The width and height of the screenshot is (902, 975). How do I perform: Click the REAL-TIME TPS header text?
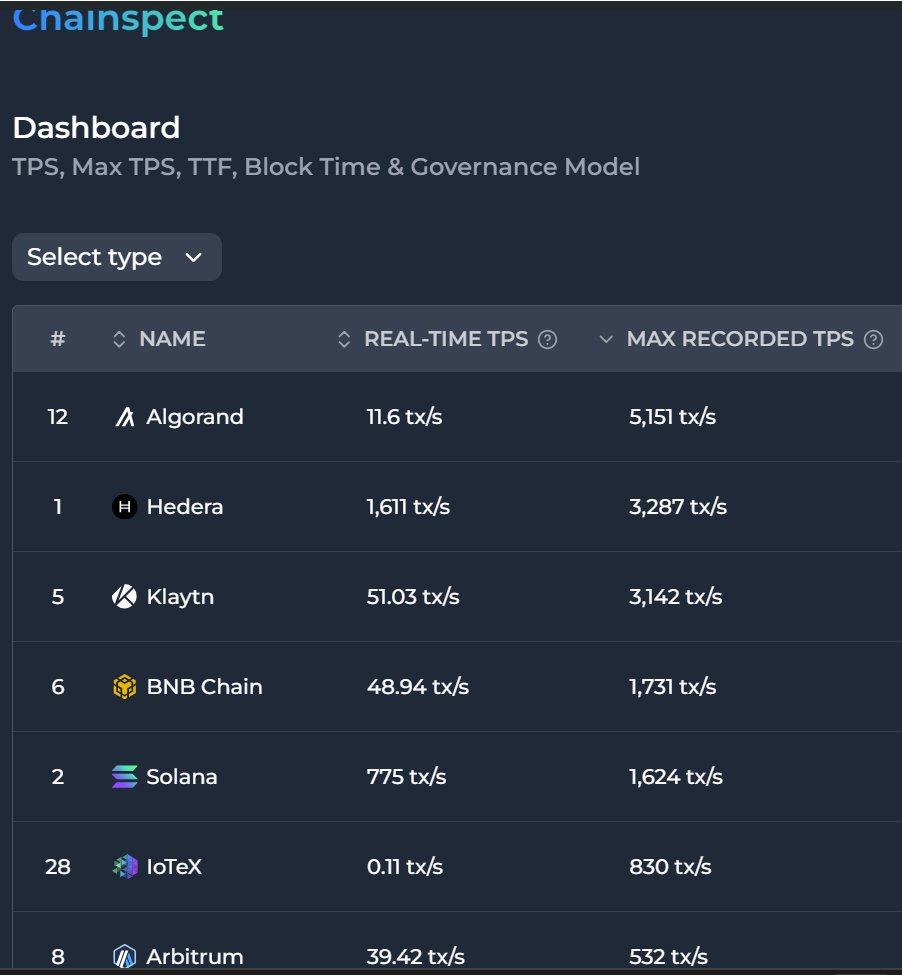click(446, 339)
